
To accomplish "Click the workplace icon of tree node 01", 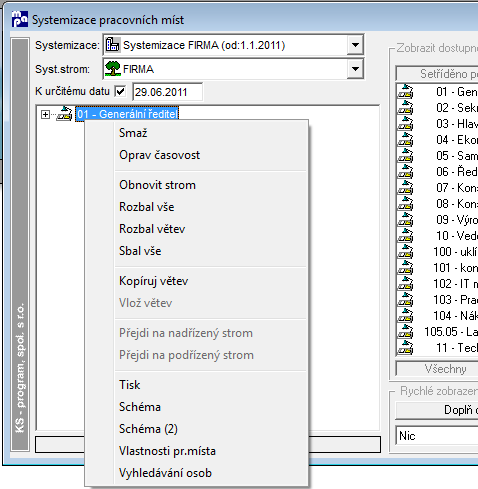I will point(64,114).
